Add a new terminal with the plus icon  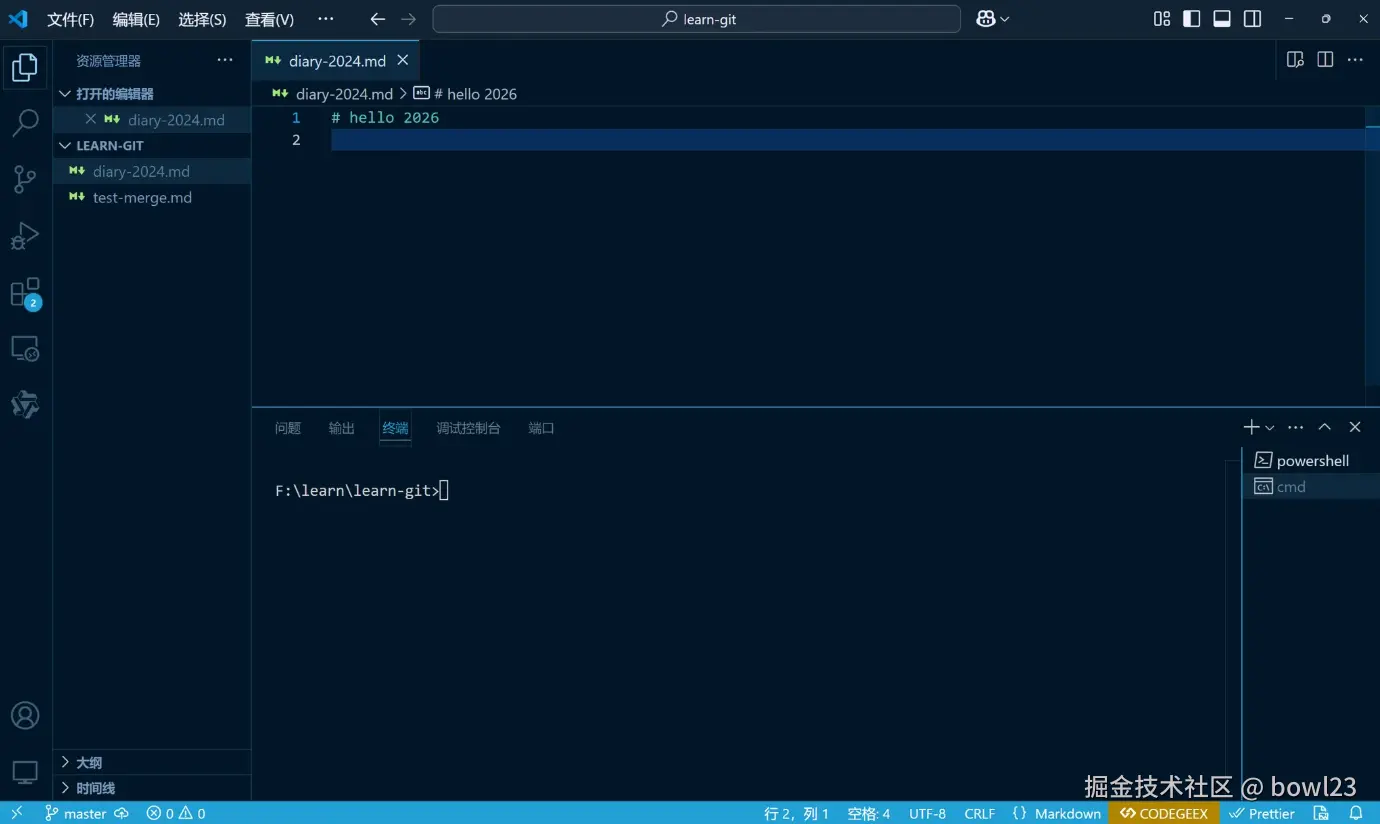(1251, 427)
